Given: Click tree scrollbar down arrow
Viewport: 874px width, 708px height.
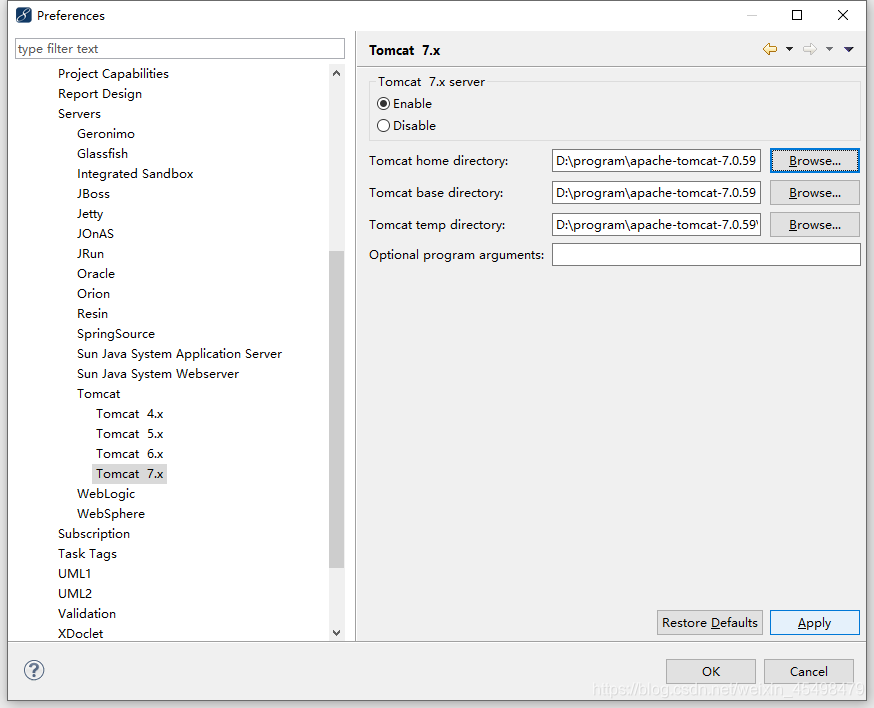Looking at the screenshot, I should click(x=336, y=633).
